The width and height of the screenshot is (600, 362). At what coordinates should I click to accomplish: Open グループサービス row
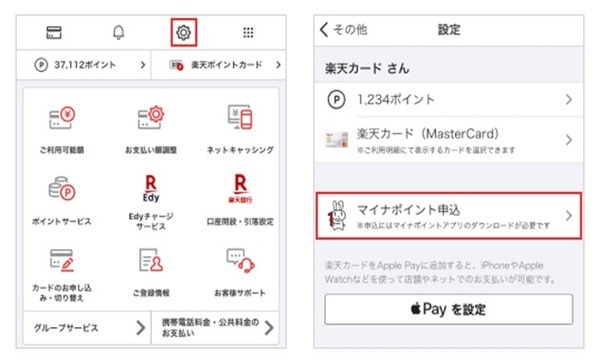pos(87,328)
